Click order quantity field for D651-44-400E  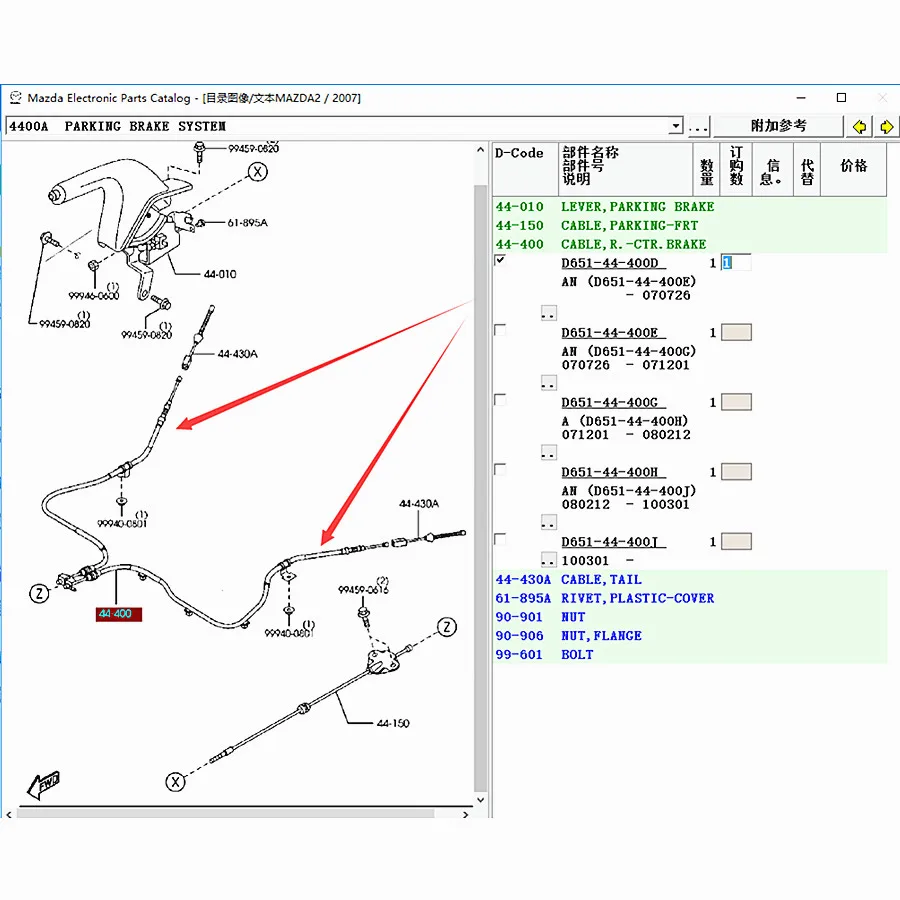[736, 332]
